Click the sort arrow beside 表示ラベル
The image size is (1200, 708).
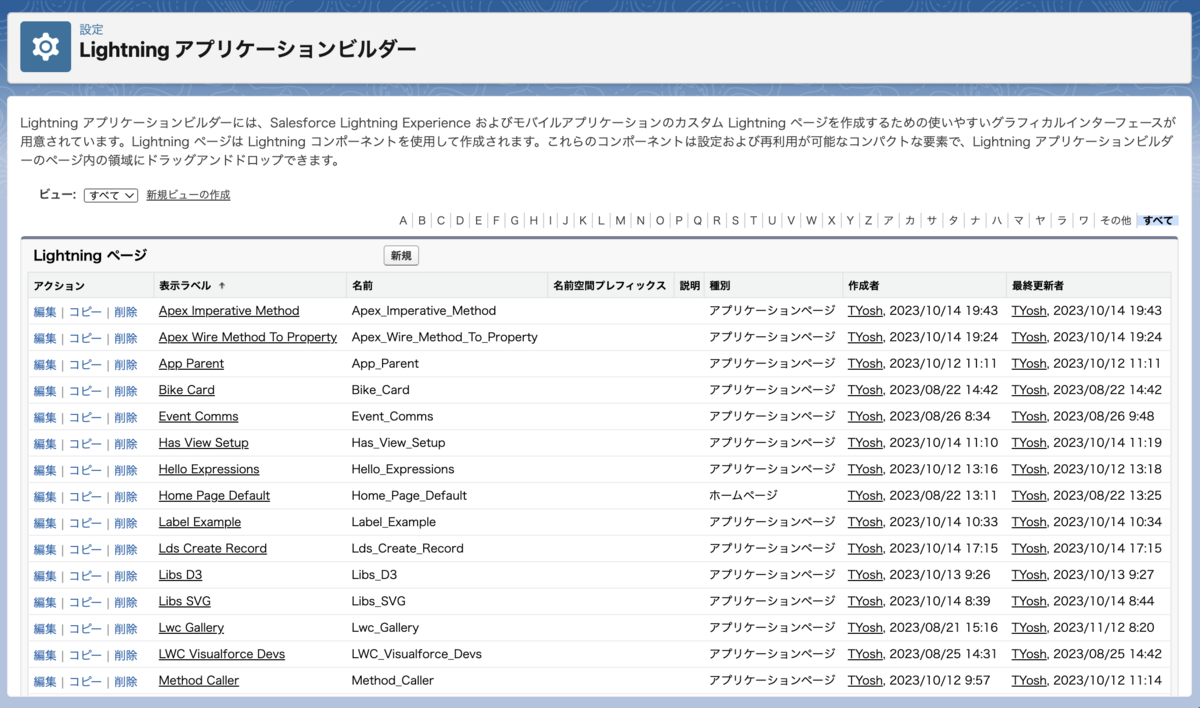[x=222, y=286]
